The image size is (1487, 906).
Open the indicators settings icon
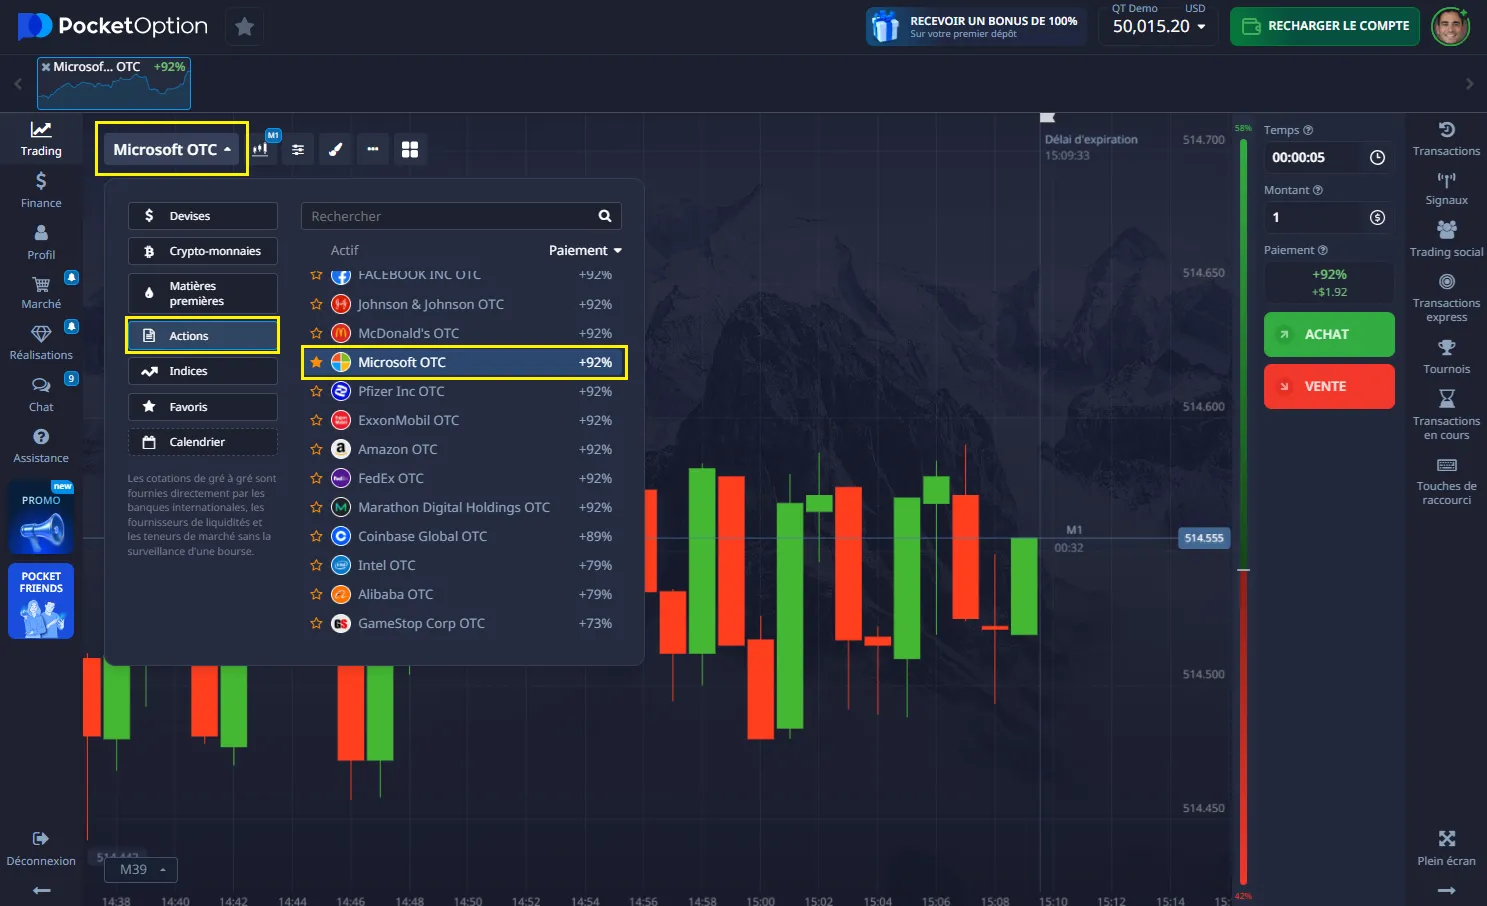point(298,149)
